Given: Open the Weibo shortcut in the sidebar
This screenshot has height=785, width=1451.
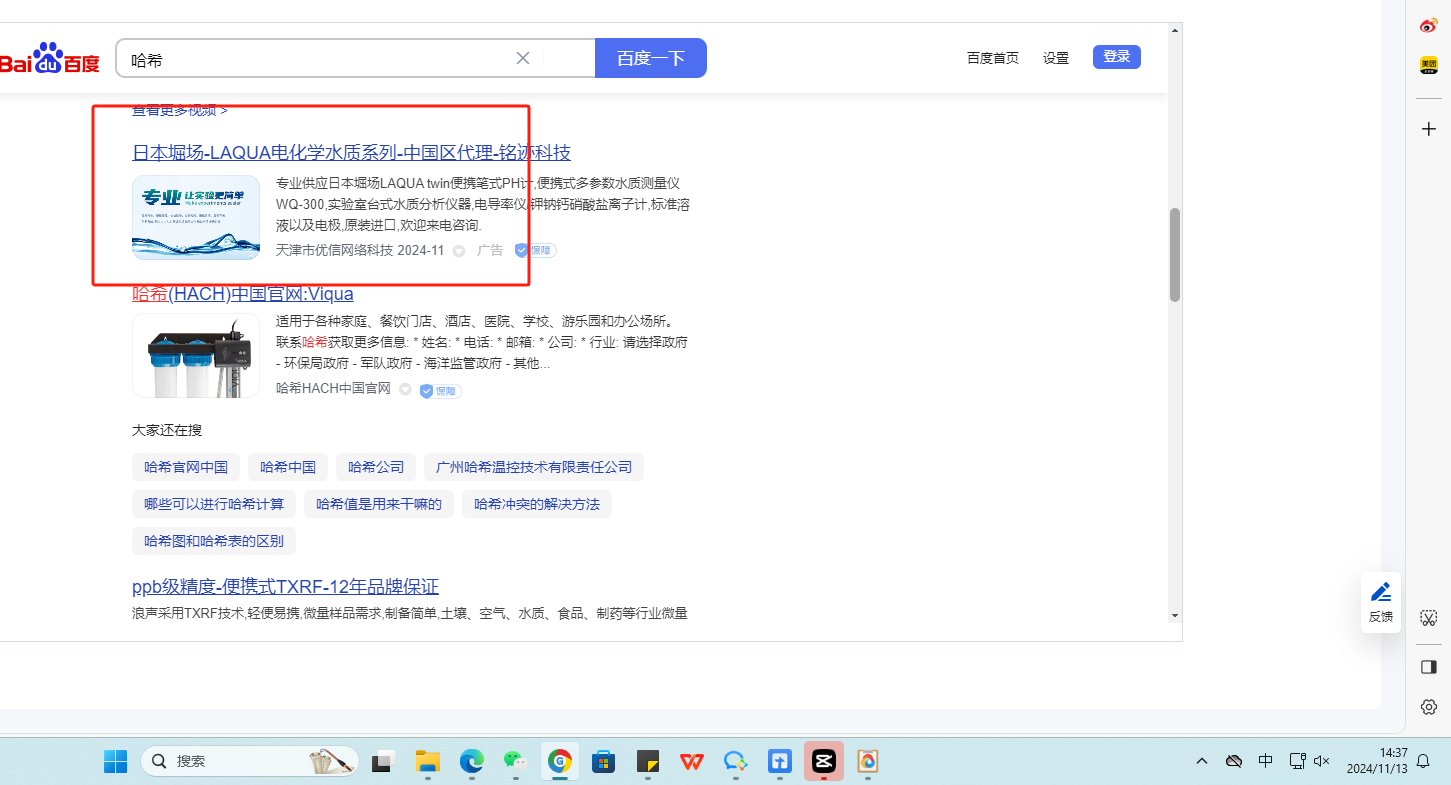Looking at the screenshot, I should [x=1429, y=25].
